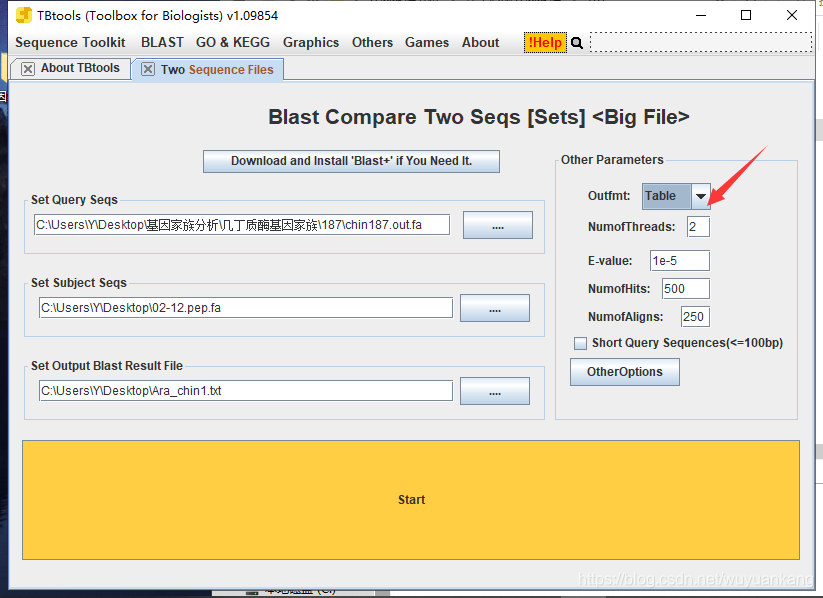Click the TBtools app logo icon

point(24,15)
